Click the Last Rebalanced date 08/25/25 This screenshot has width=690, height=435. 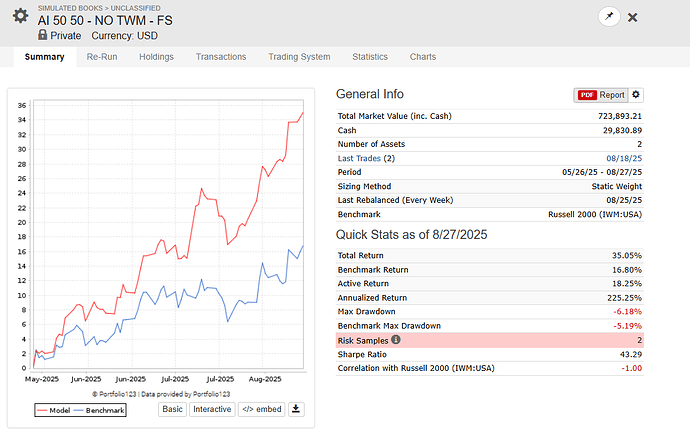point(624,200)
